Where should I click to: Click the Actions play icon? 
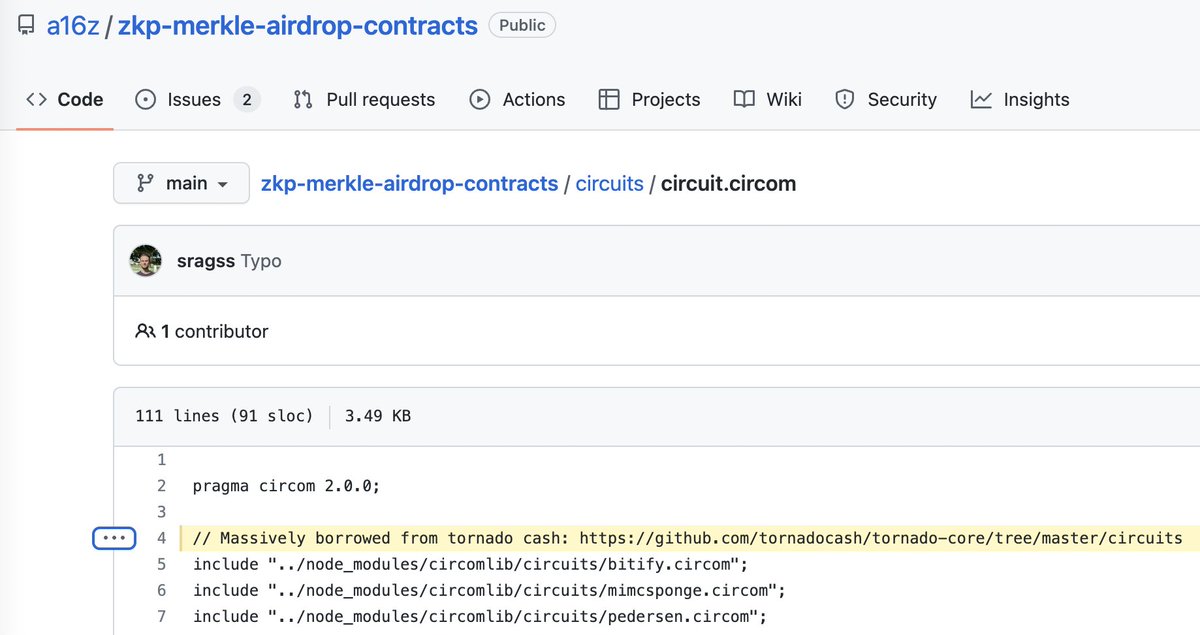tap(480, 99)
